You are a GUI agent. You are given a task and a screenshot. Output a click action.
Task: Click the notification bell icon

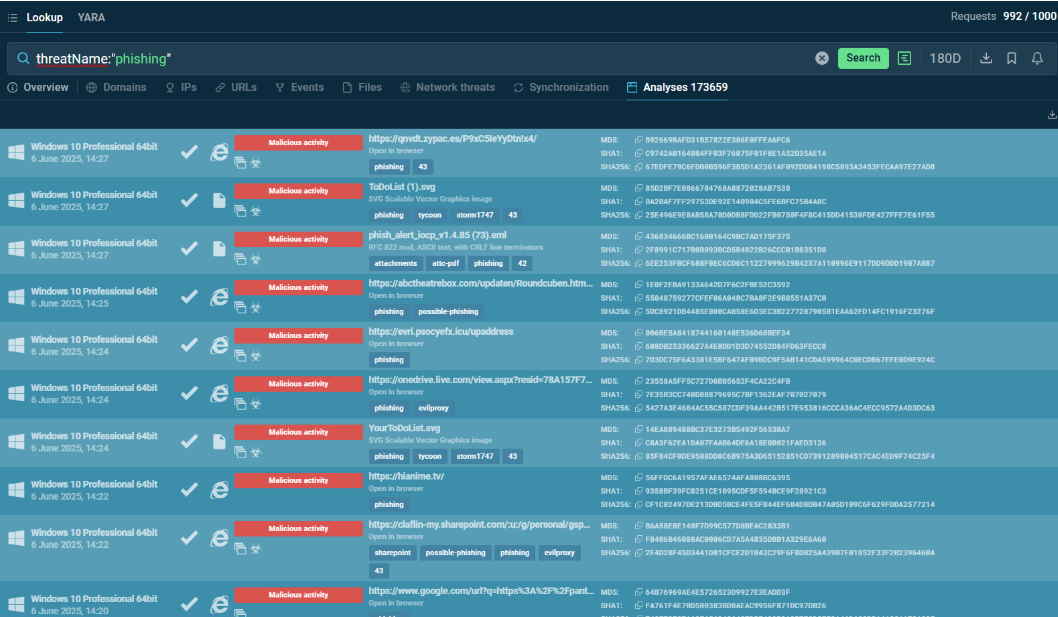(1037, 59)
